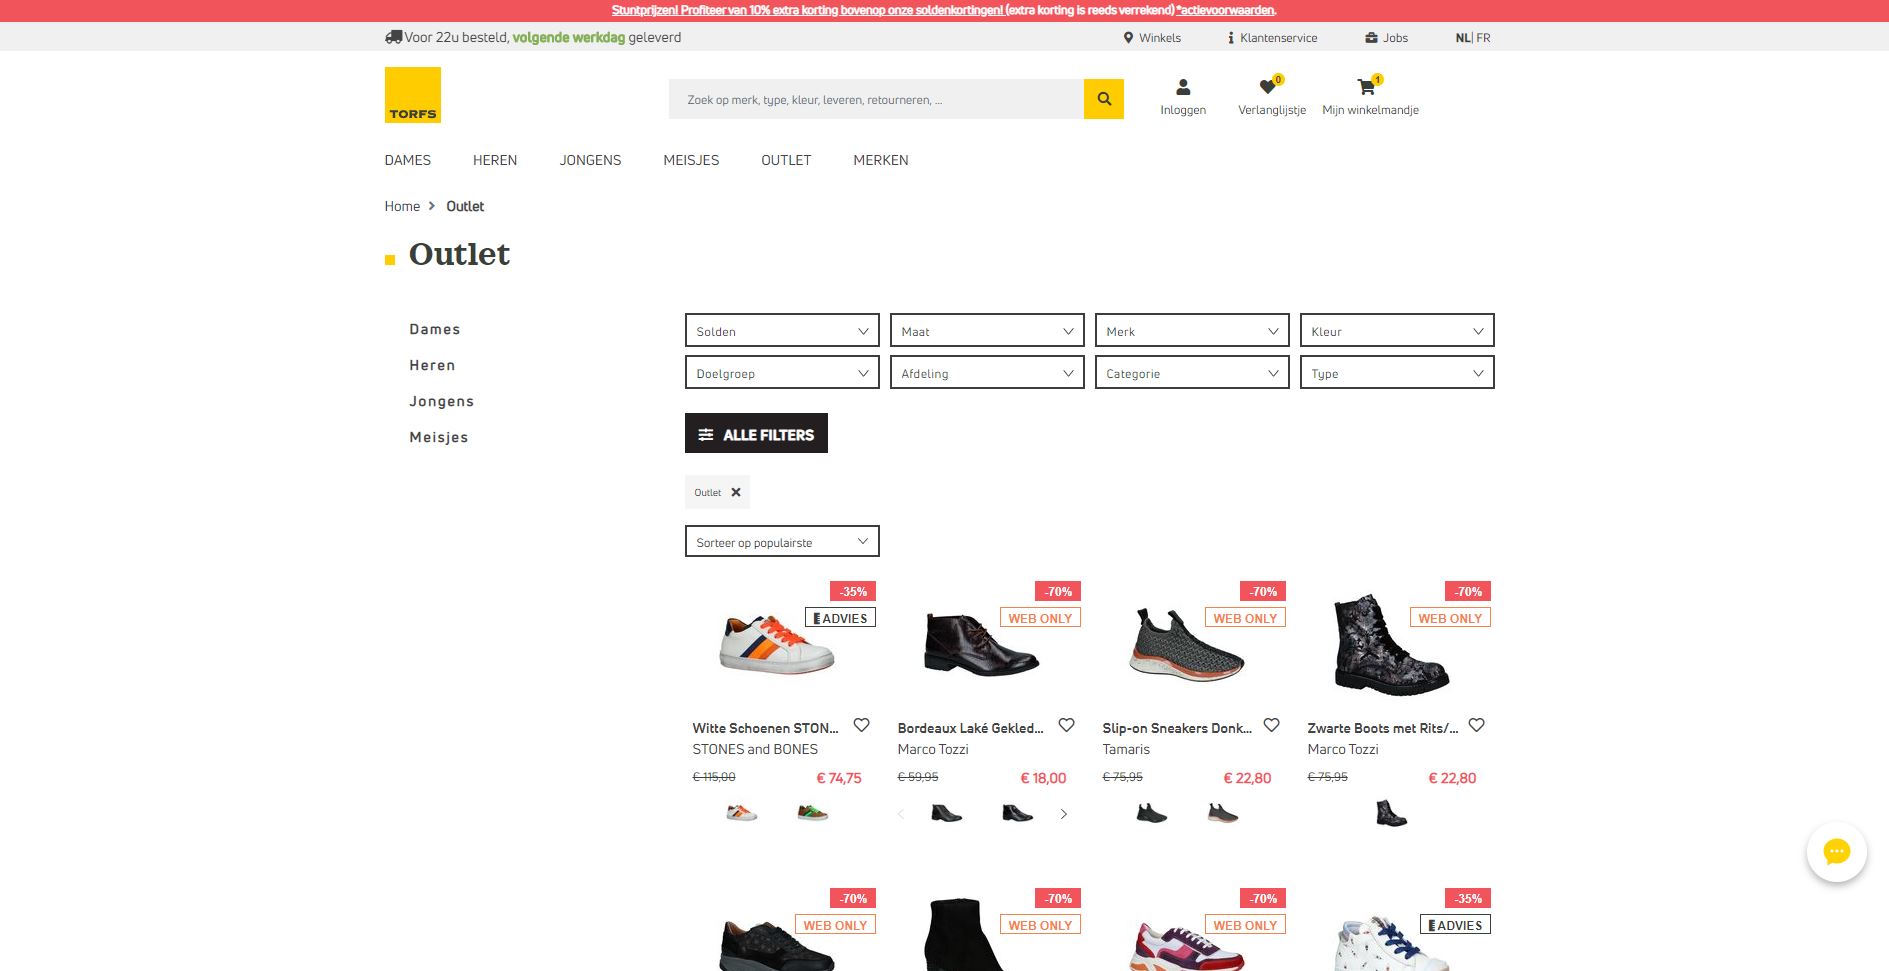1889x971 pixels.
Task: Expand the Type filter dropdown
Action: point(1397,373)
